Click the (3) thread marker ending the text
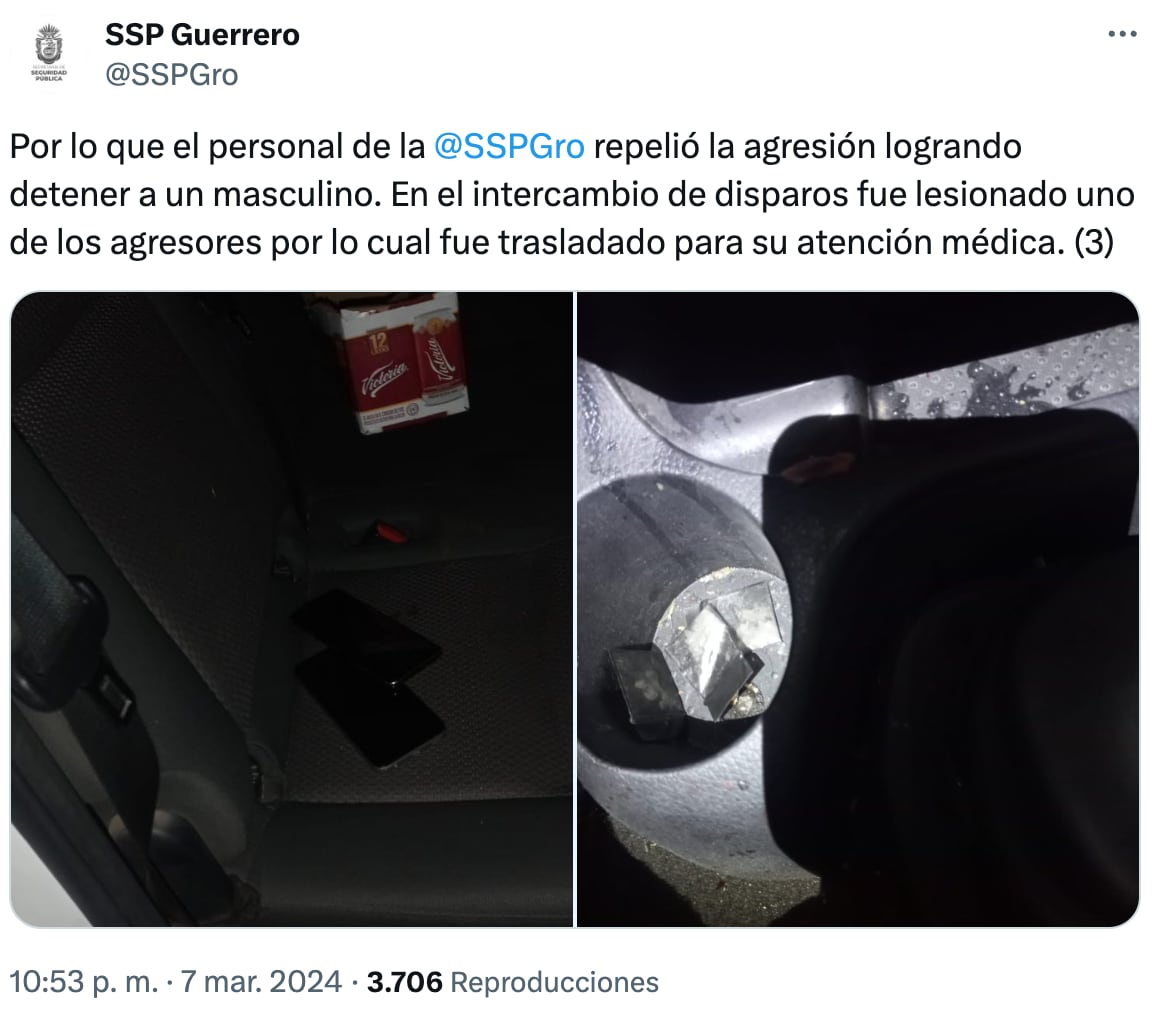The width and height of the screenshot is (1172, 1014). (1094, 243)
